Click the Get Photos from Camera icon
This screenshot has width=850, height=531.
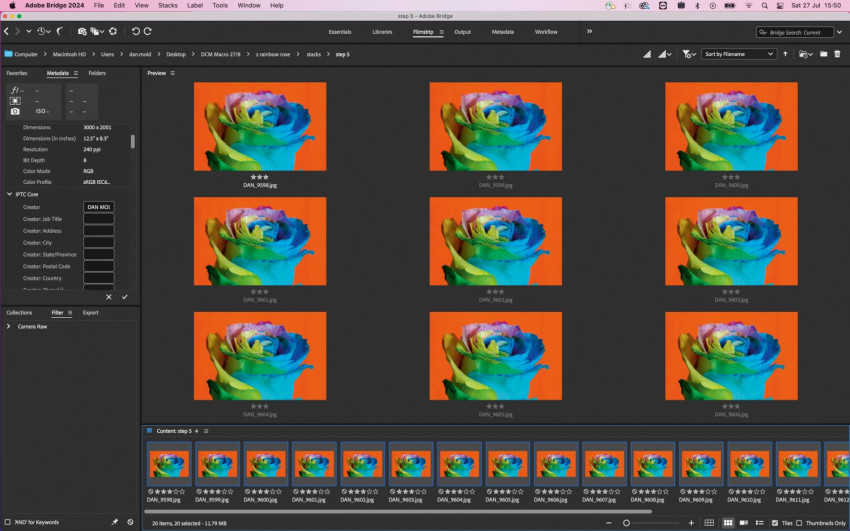click(x=82, y=31)
